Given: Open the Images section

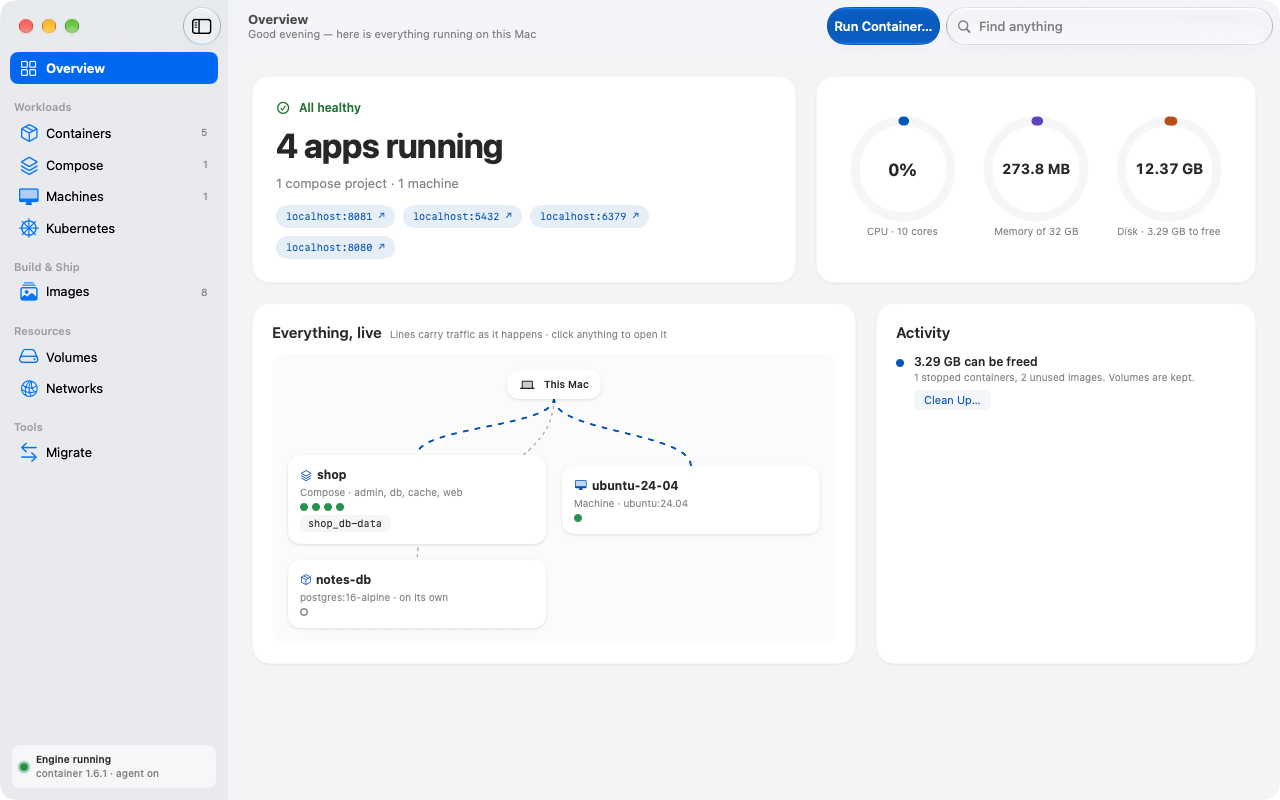Looking at the screenshot, I should coord(114,292).
